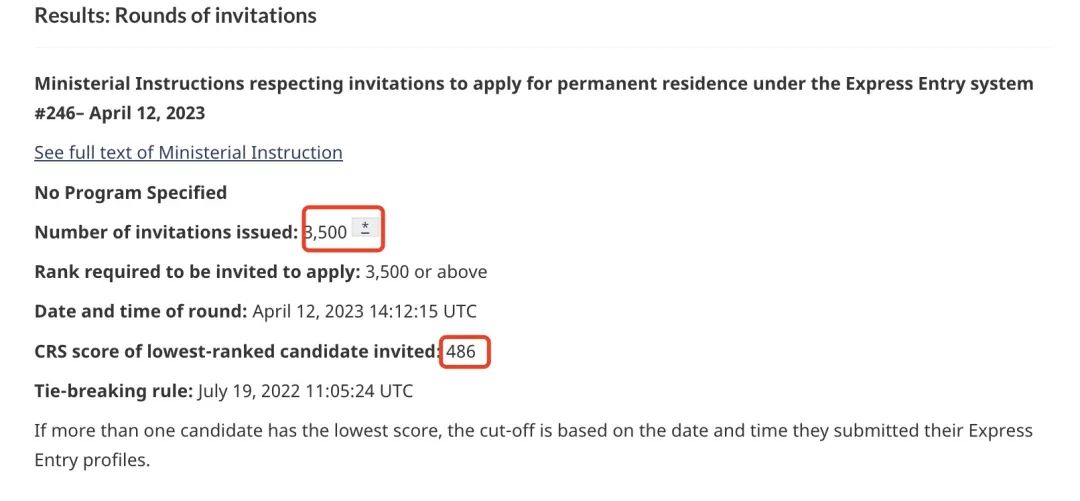Open the 'See full text of Ministerial Instruction' link
Viewport: 1080px width, 501px height.
coord(188,152)
